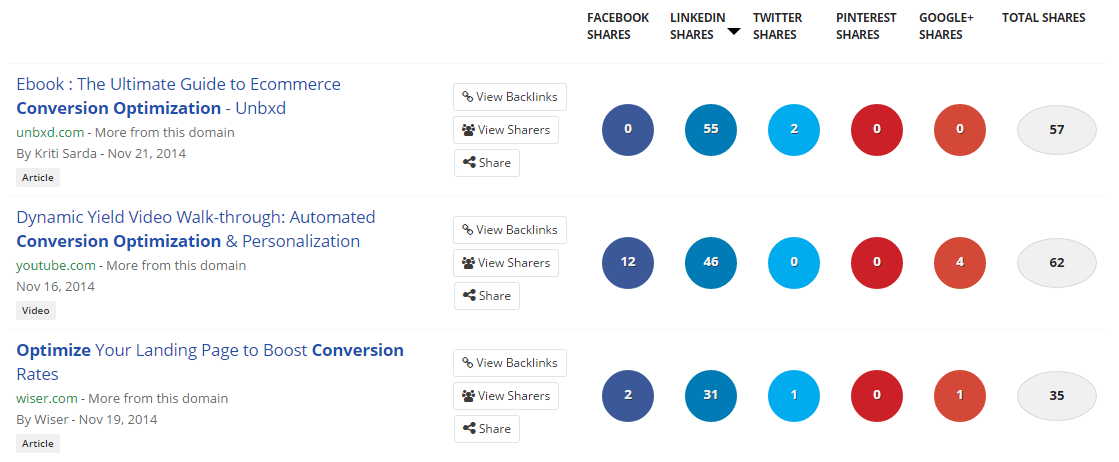Visit the unbxd.com domain link
The image size is (1119, 462).
49,132
